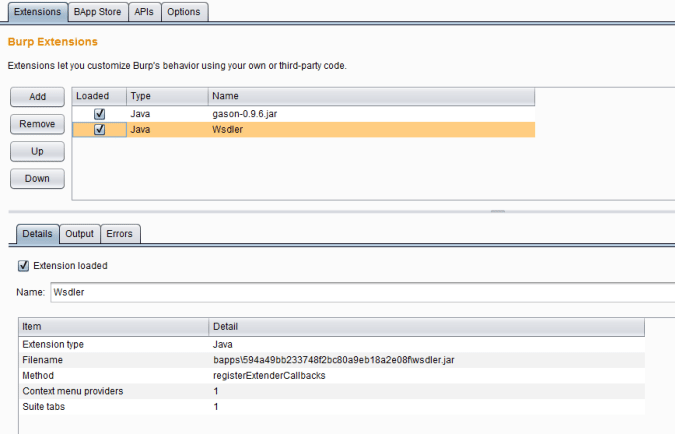Move extension Up in list

point(37,152)
